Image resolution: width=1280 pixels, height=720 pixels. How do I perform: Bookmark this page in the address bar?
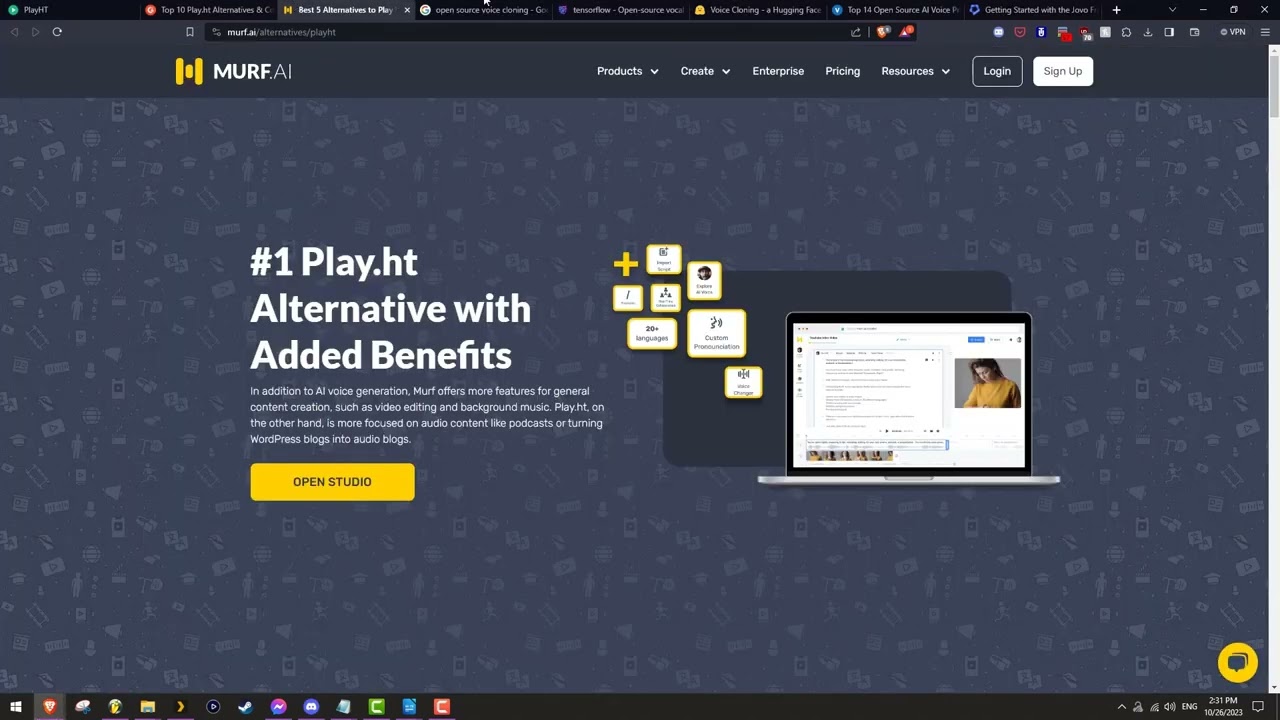pyautogui.click(x=189, y=32)
